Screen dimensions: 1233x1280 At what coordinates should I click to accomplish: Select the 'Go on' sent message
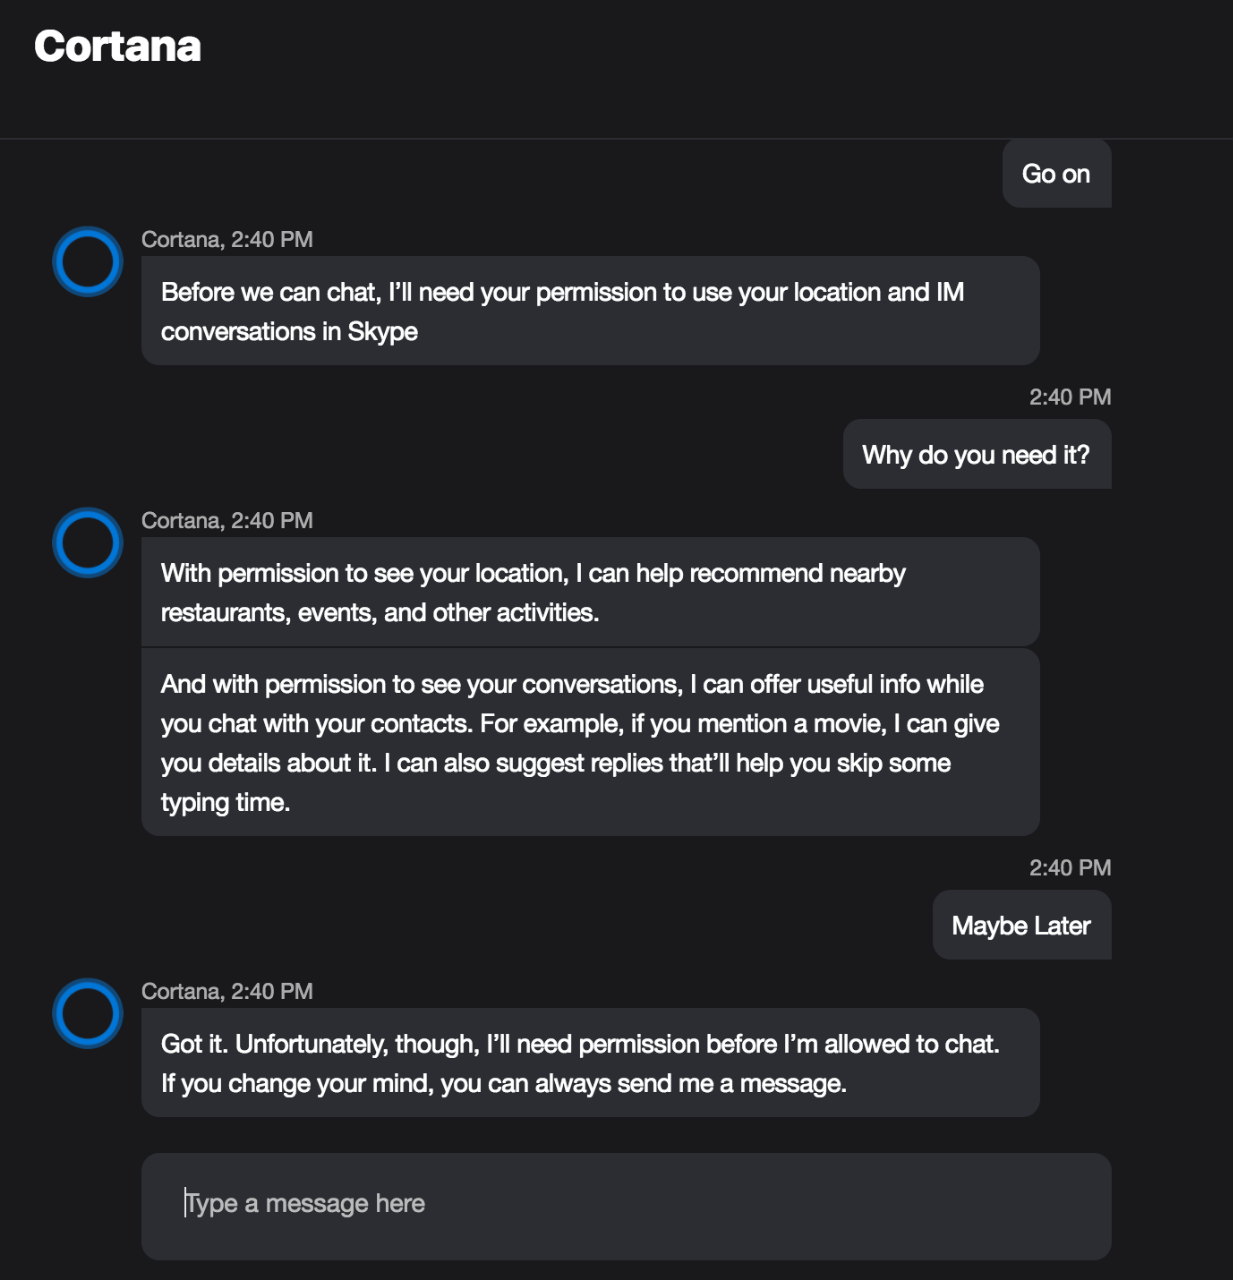1056,174
